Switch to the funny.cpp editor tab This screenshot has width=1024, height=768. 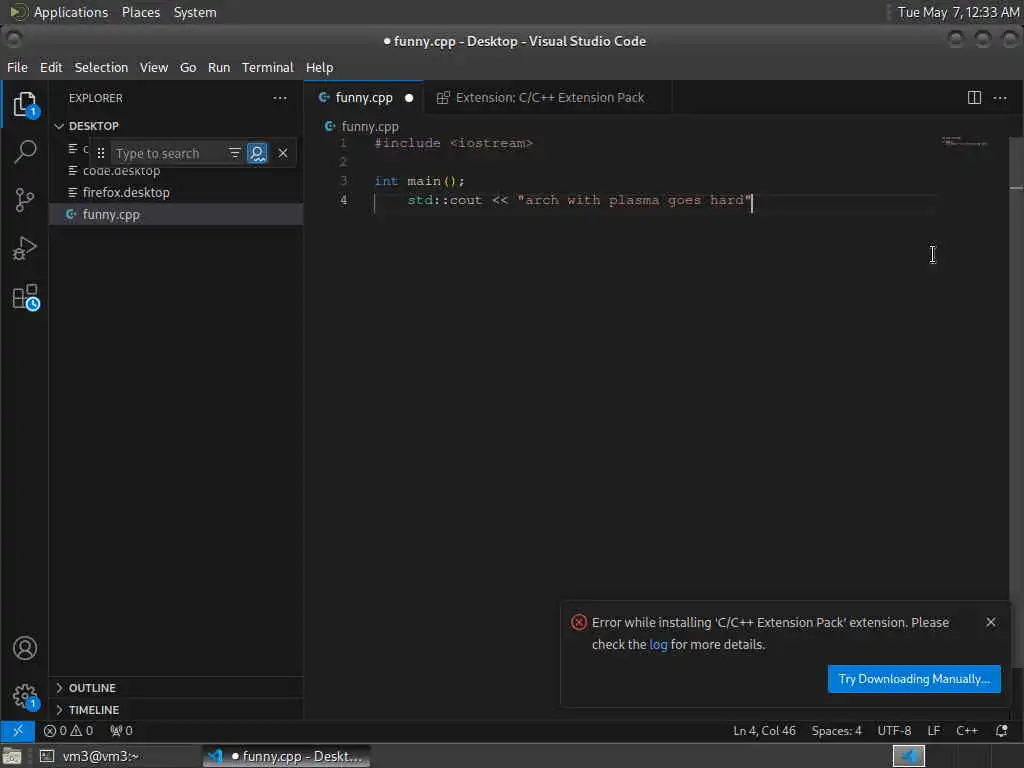tap(364, 98)
